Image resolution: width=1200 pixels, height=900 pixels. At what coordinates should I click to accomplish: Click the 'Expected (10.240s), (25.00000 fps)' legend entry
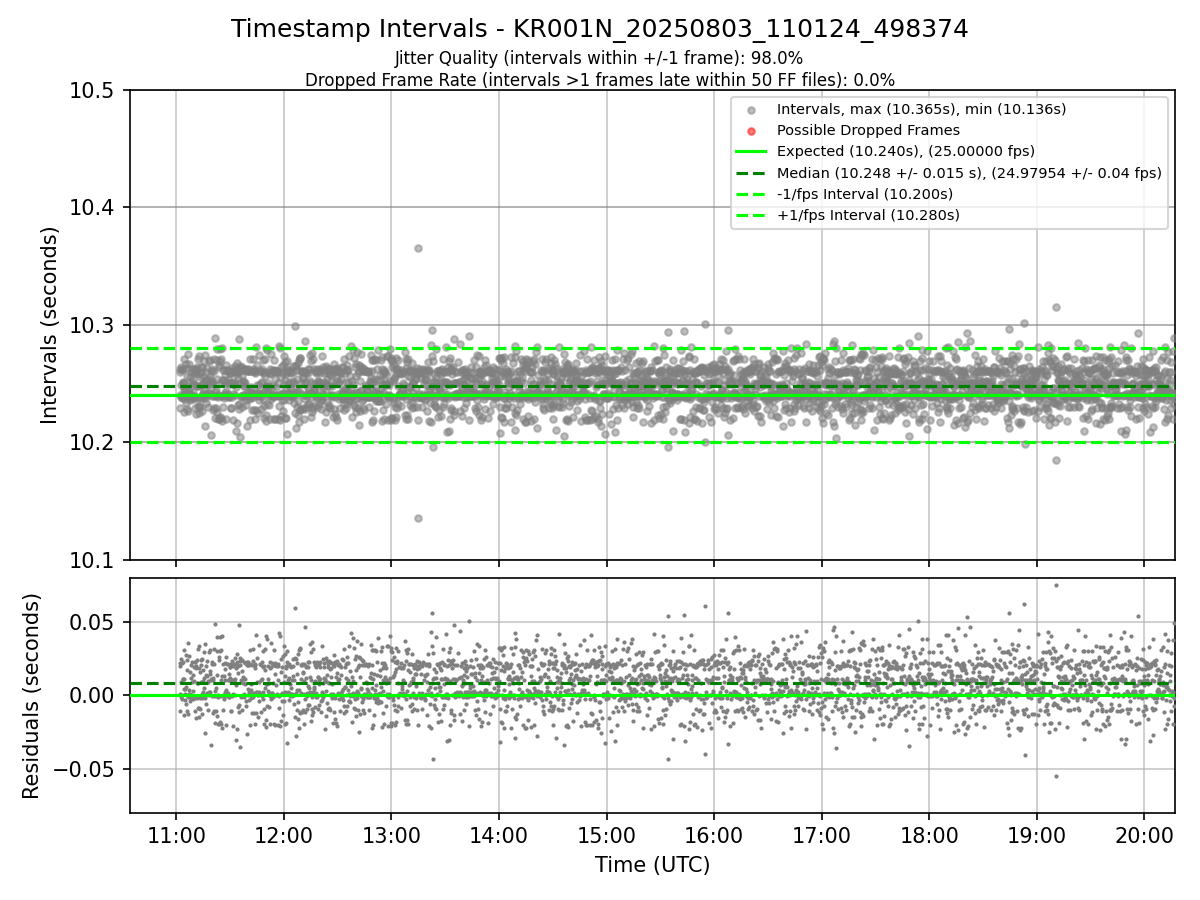coord(905,151)
